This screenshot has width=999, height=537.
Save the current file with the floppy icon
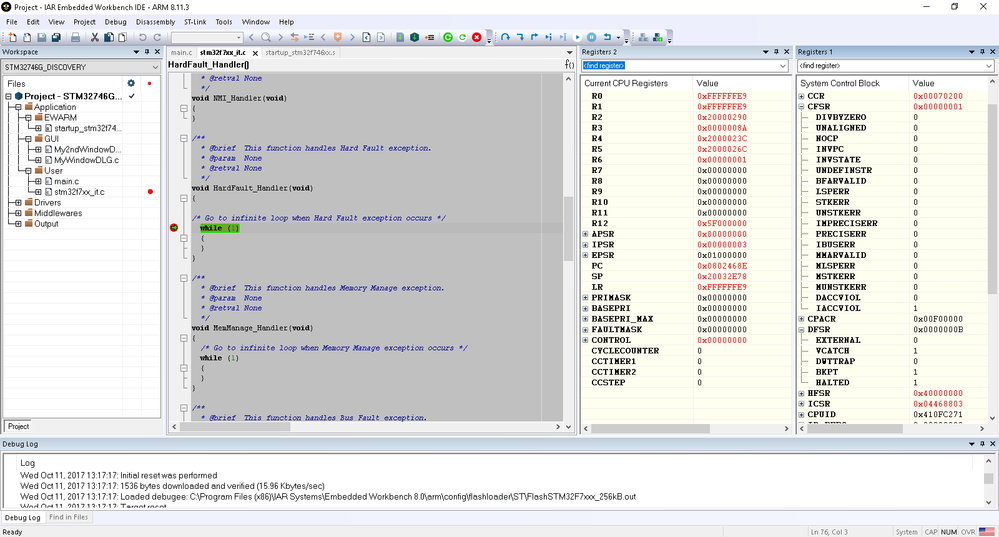[41, 38]
